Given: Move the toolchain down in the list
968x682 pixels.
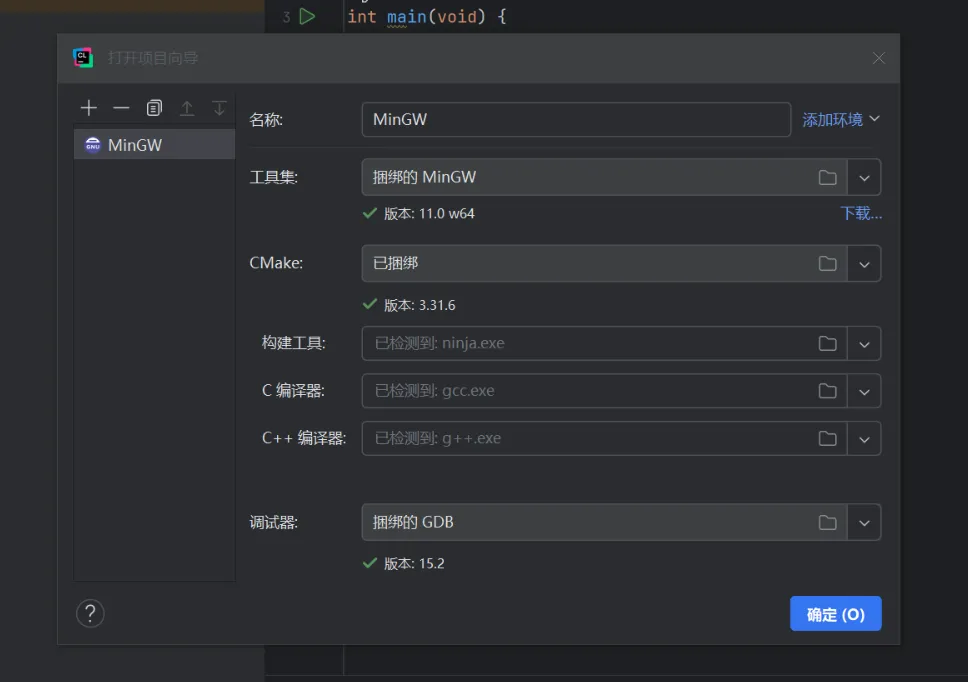Looking at the screenshot, I should tap(219, 108).
